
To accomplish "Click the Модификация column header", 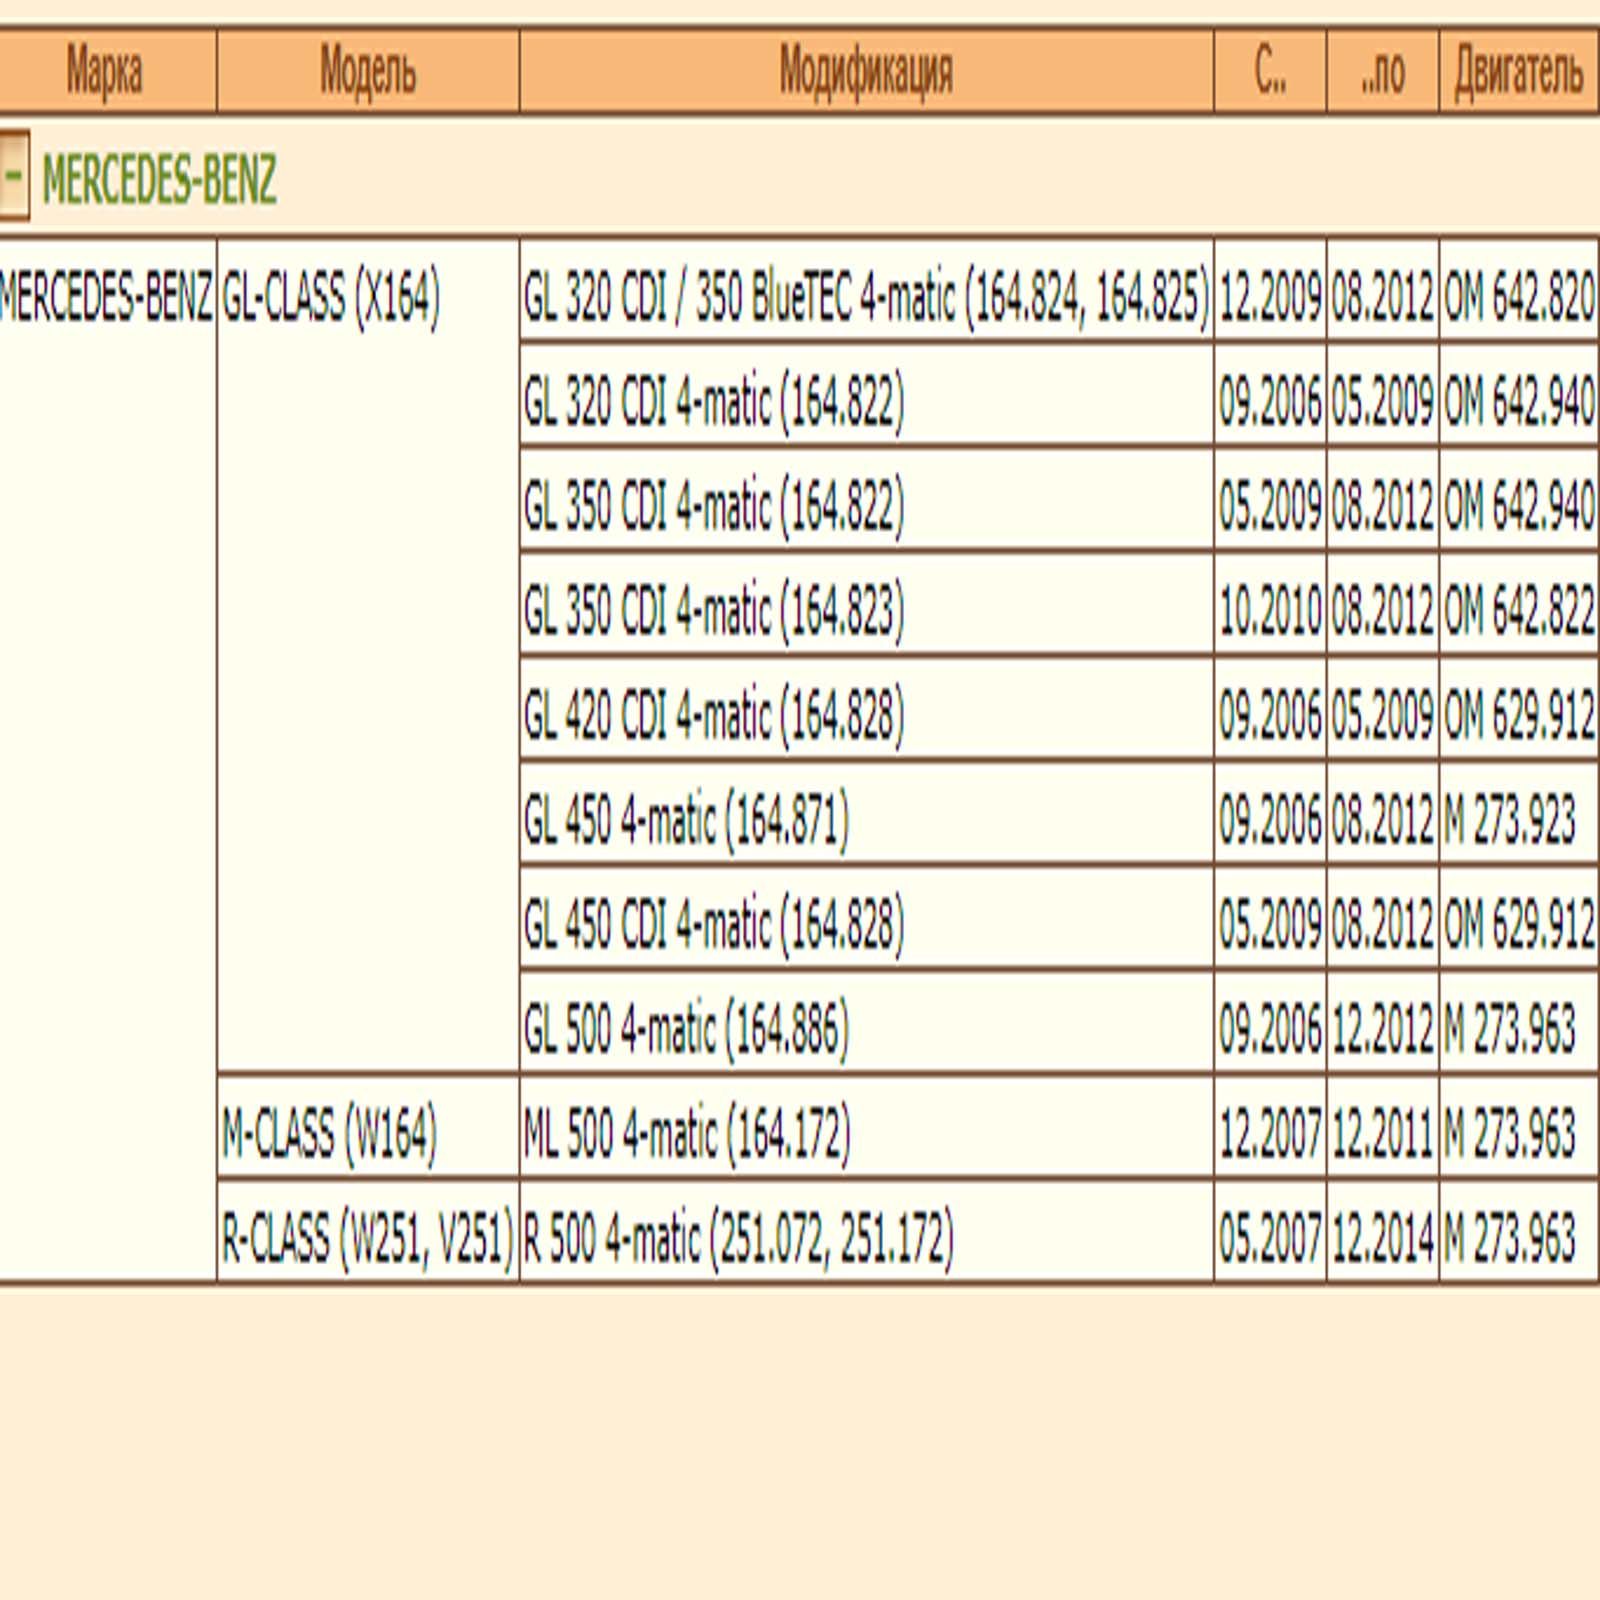I will pos(865,72).
